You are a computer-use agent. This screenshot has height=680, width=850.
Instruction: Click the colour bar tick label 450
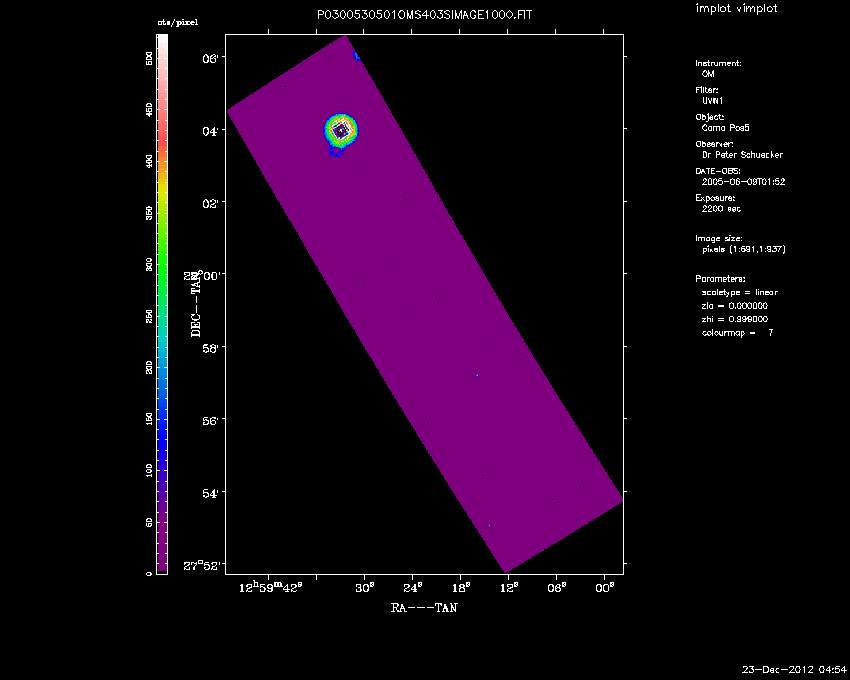coord(149,110)
